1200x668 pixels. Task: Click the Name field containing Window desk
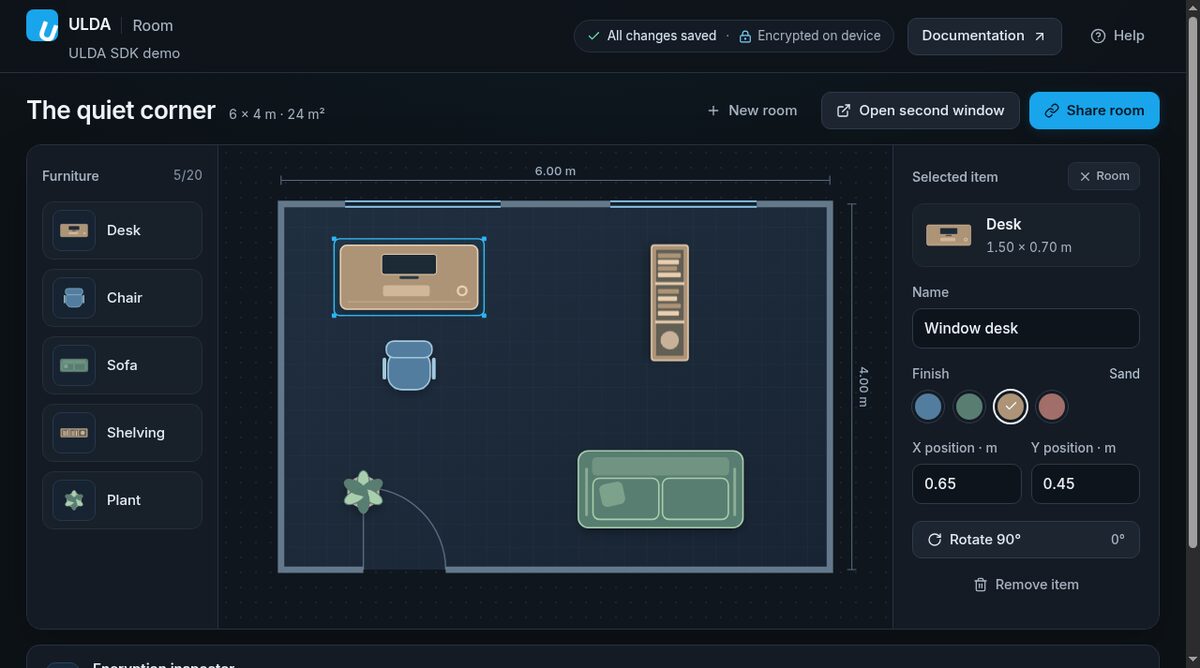coord(1025,328)
